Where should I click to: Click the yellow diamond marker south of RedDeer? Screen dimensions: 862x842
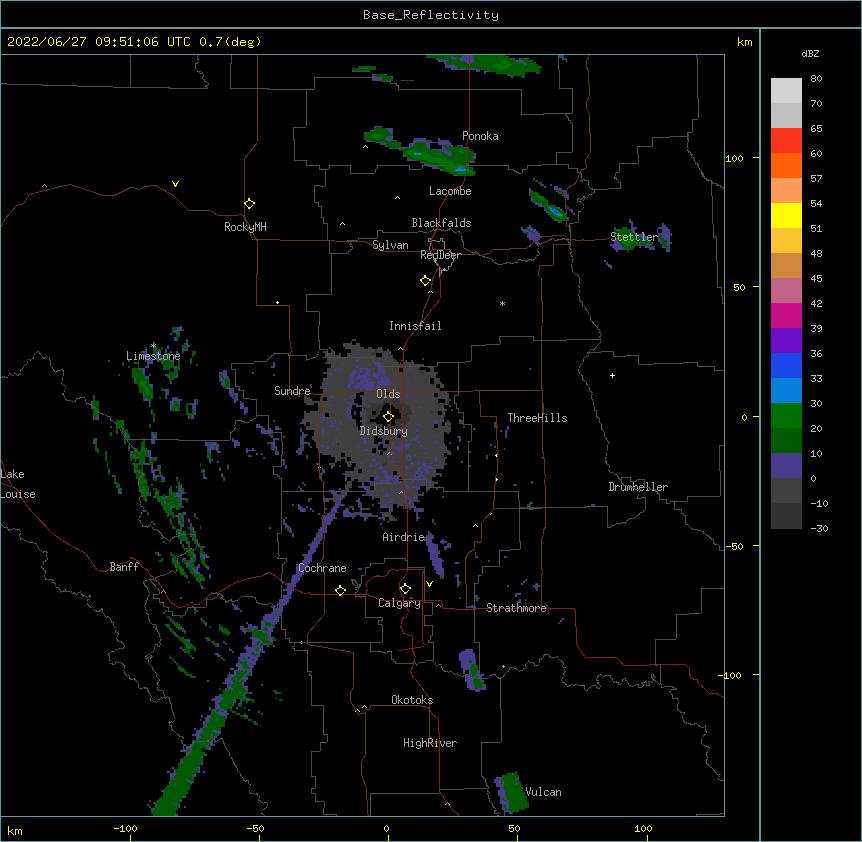click(426, 281)
